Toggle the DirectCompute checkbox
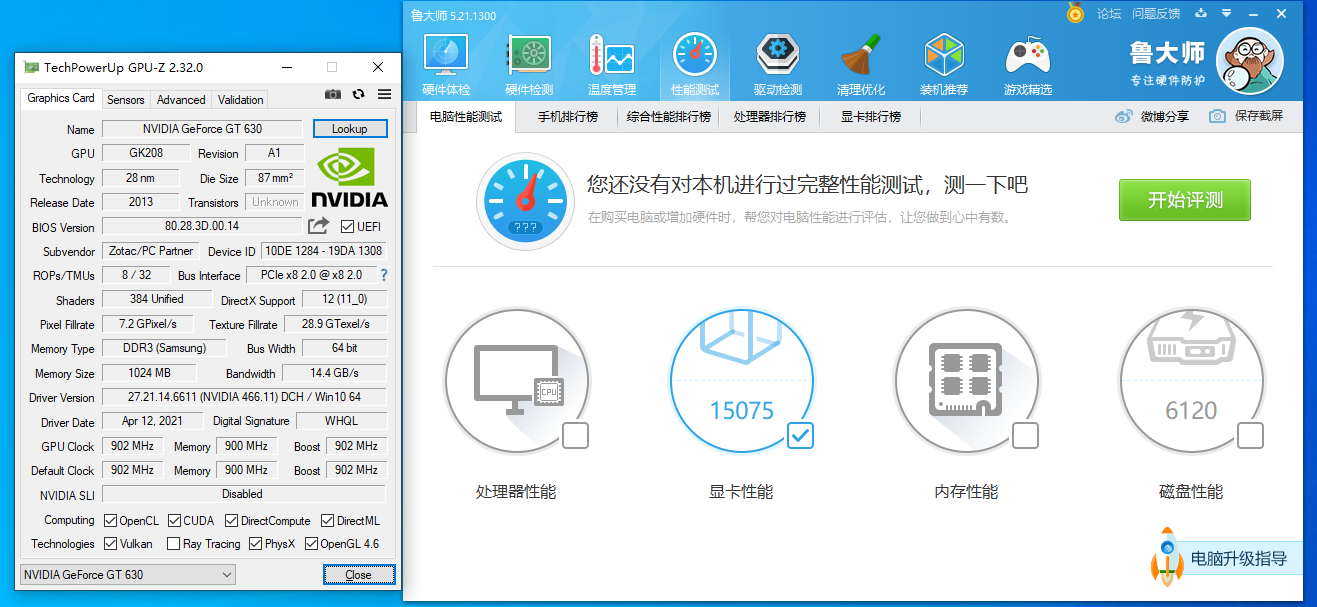1317x607 pixels. point(232,520)
